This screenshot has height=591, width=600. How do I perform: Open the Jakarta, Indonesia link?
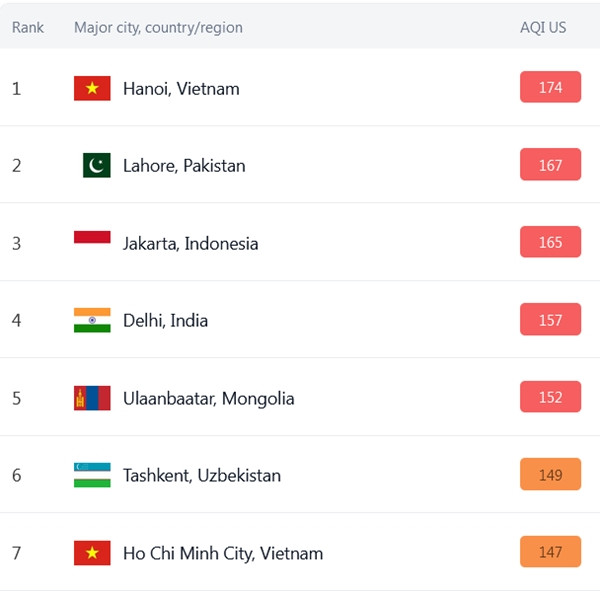190,243
